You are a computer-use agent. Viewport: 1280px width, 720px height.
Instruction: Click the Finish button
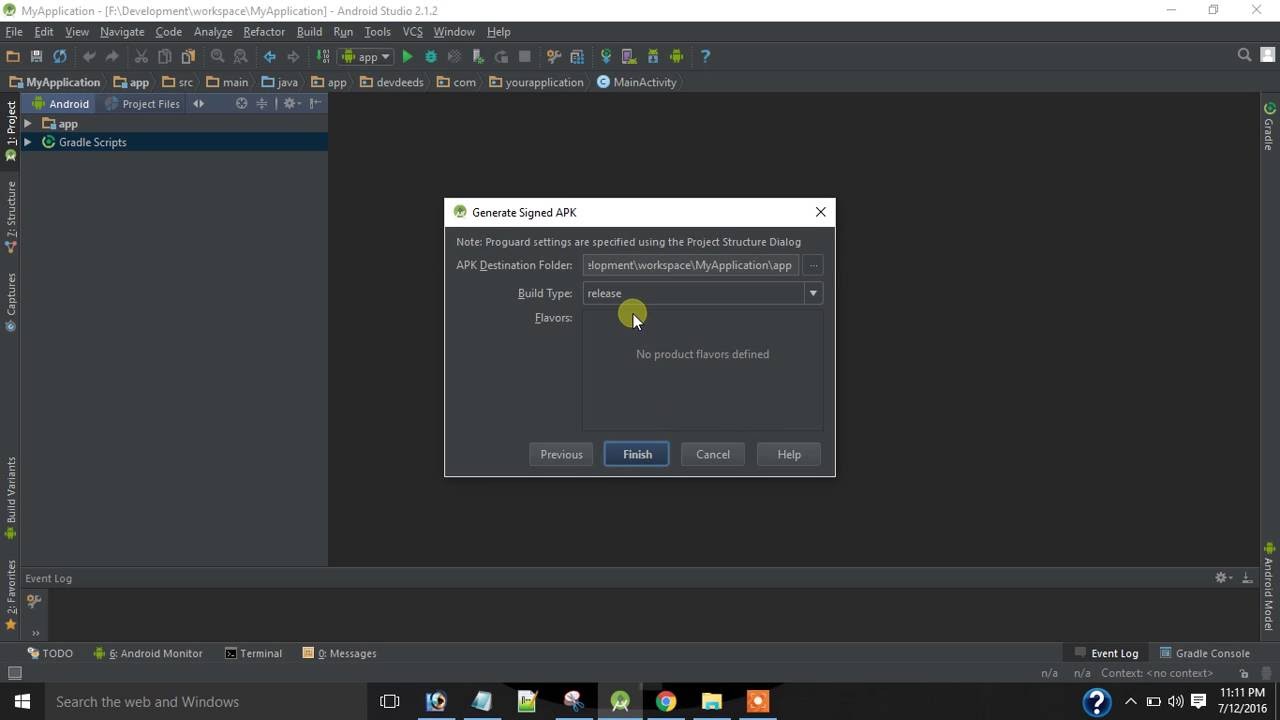[637, 454]
